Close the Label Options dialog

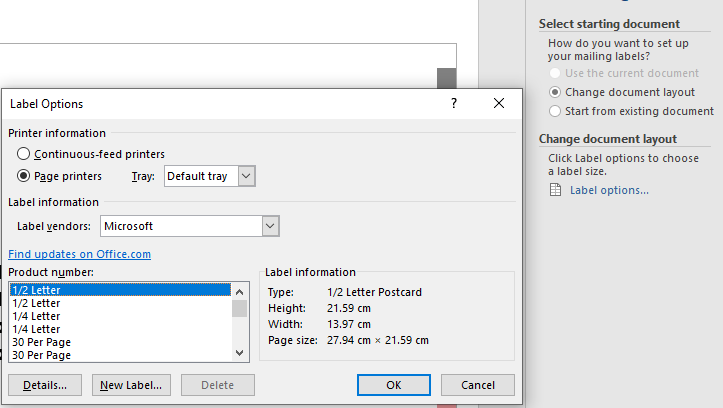click(x=499, y=103)
